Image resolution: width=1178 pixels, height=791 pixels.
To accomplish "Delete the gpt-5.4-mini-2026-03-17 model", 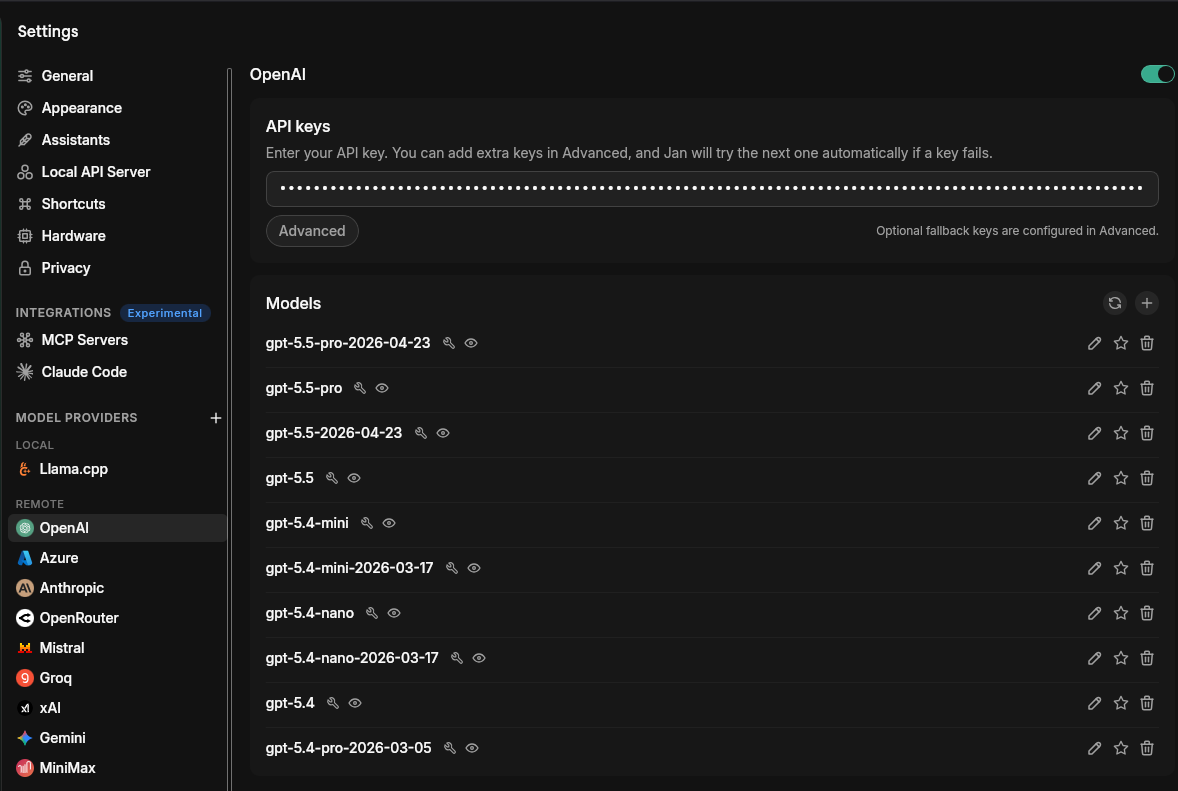I will (x=1146, y=569).
